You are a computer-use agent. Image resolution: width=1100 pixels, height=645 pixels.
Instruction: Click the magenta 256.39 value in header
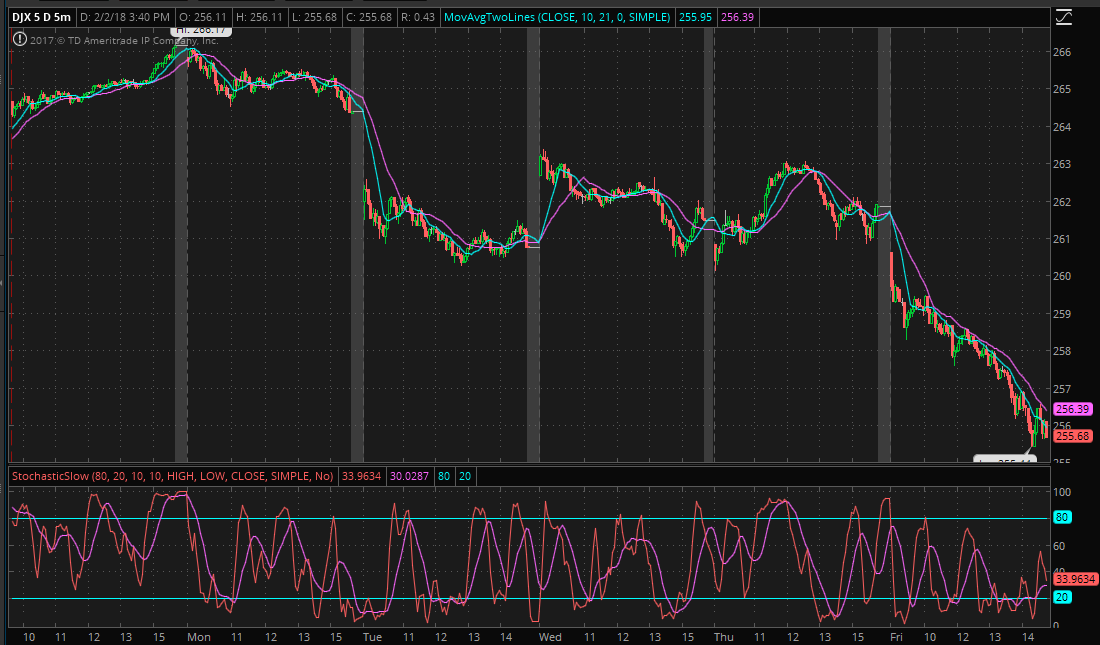pyautogui.click(x=738, y=18)
